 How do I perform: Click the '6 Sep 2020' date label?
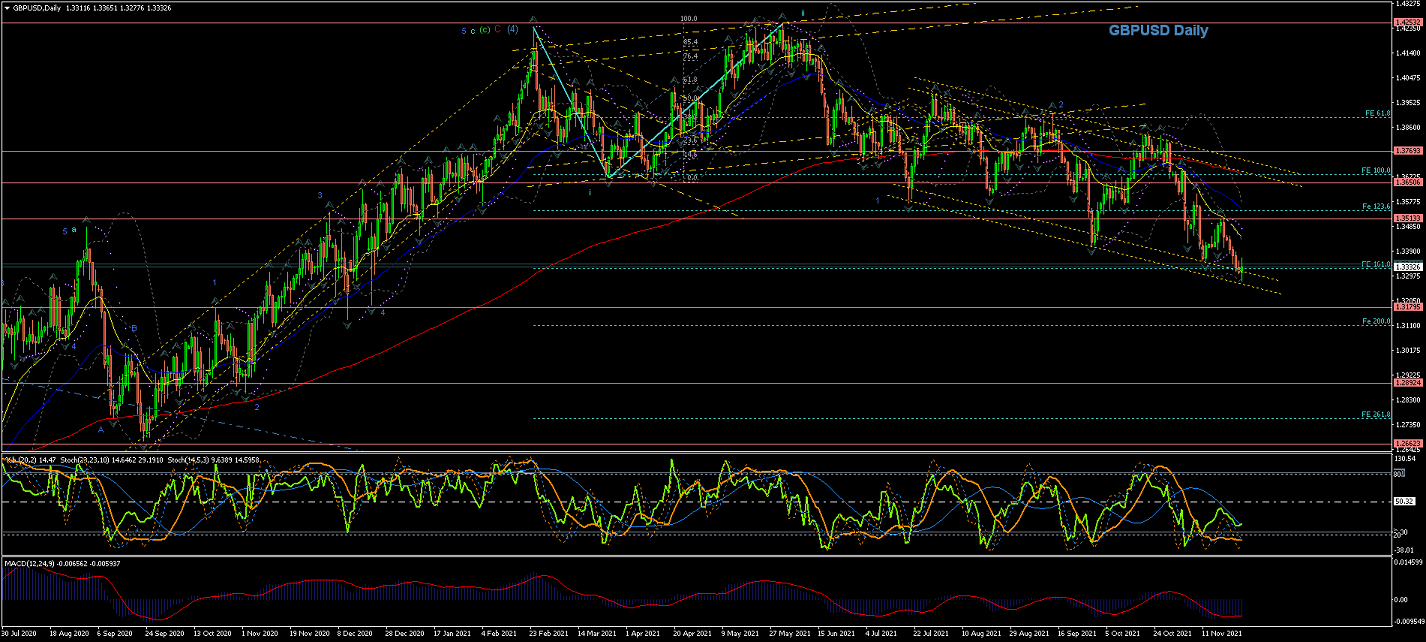point(114,634)
